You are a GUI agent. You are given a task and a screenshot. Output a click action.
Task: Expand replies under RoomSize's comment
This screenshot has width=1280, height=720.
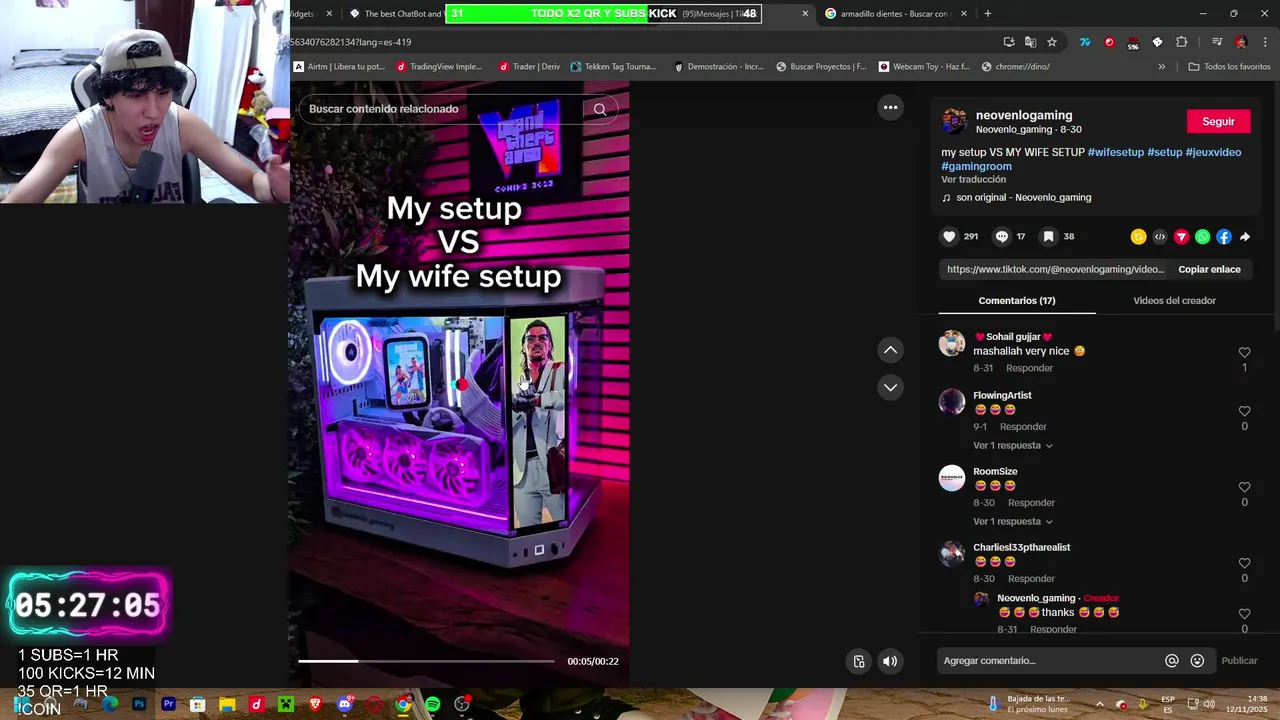click(x=1012, y=522)
